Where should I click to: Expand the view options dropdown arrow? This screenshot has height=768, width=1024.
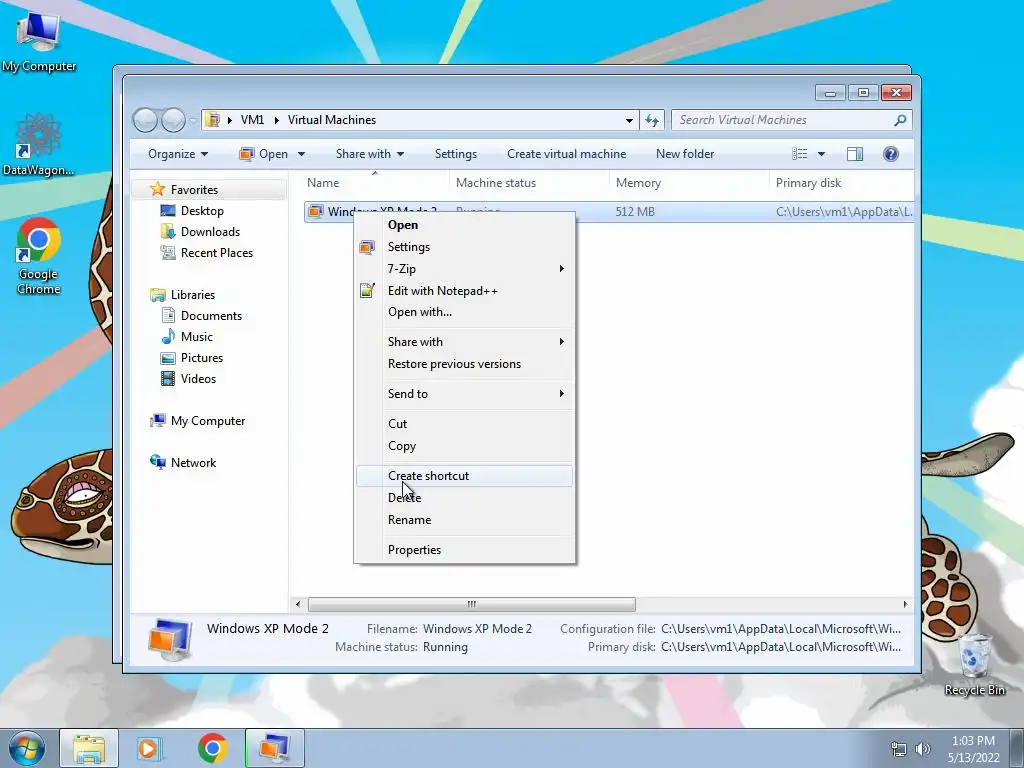pyautogui.click(x=822, y=154)
